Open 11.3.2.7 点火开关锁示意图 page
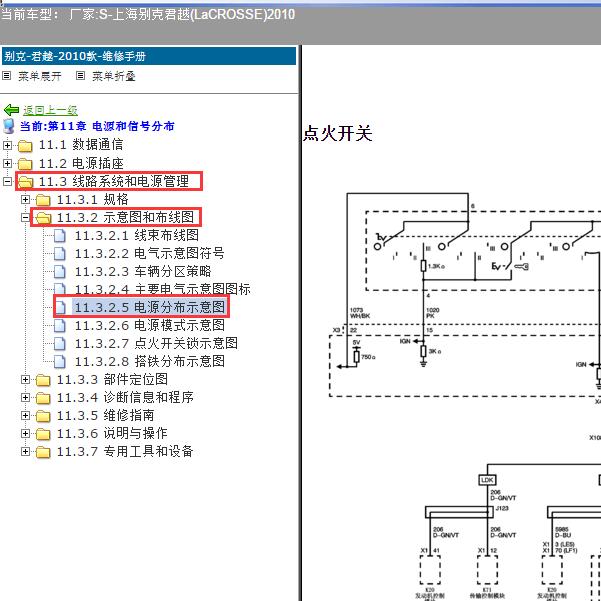The width and height of the screenshot is (601, 601). pos(156,343)
